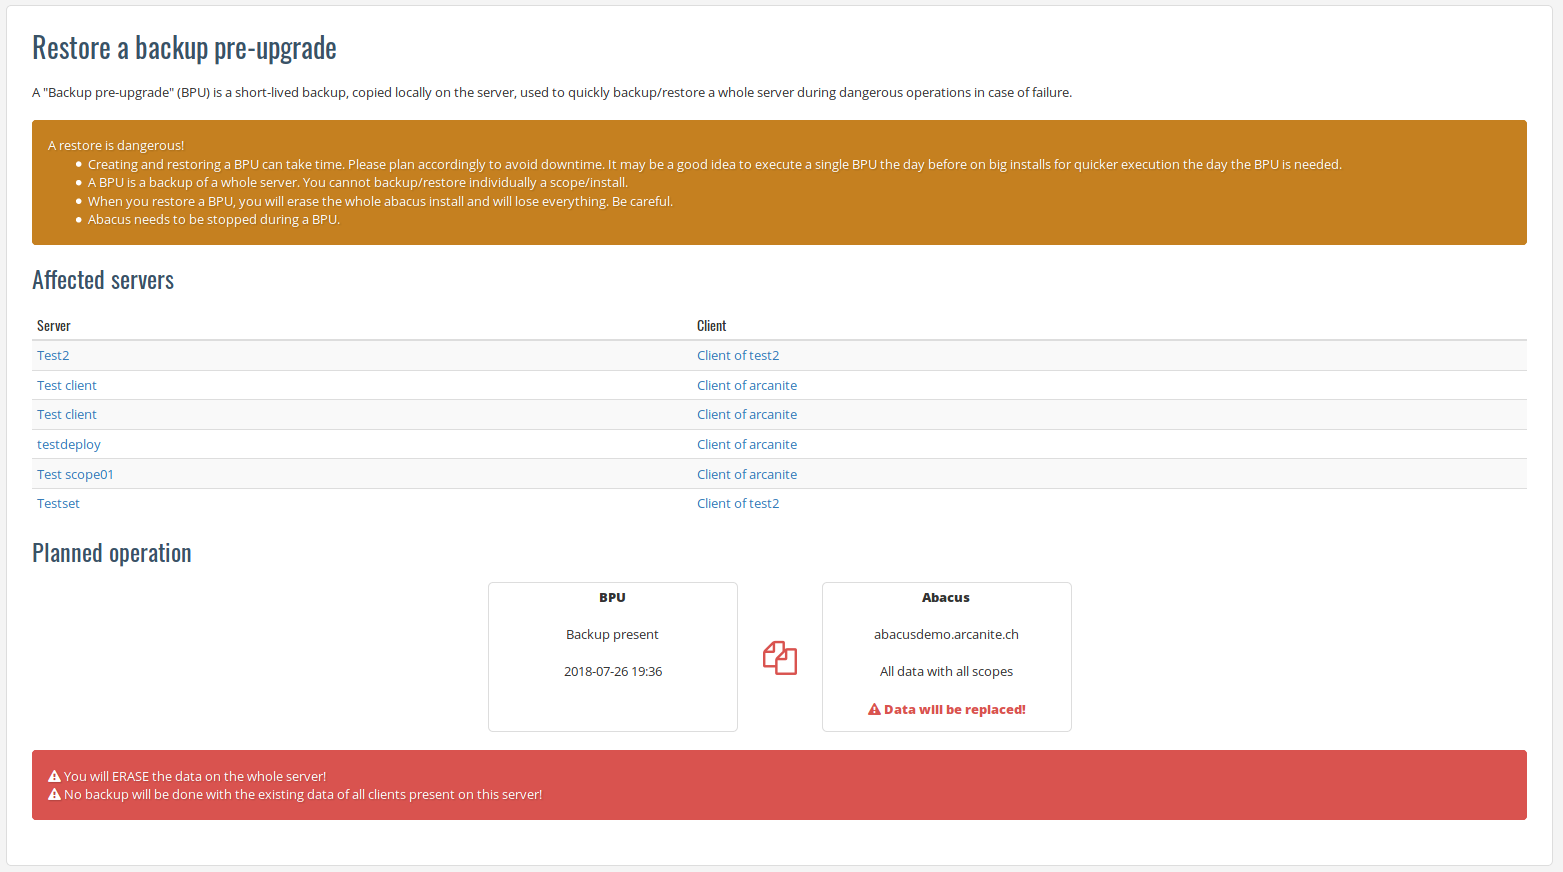
Task: Click the BPU card title
Action: coord(612,597)
